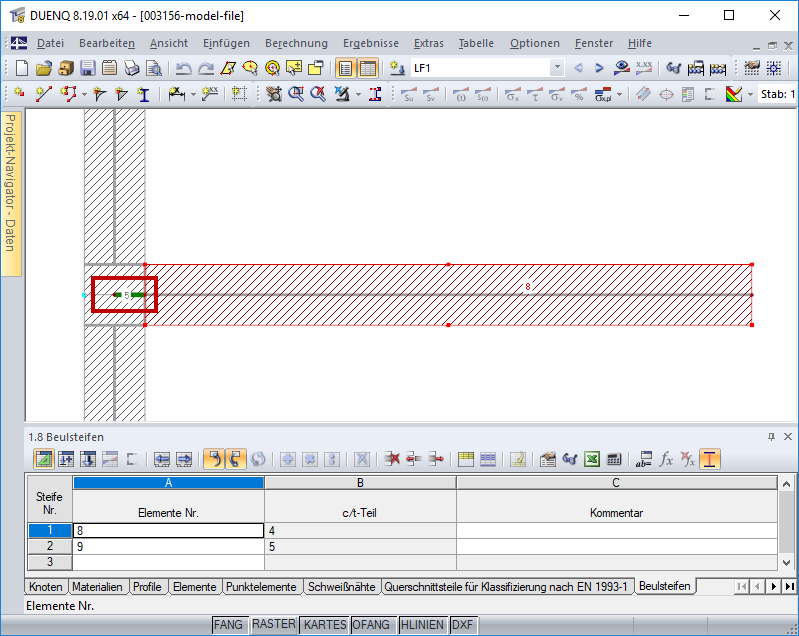Toggle the table display button
799x636 pixels.
(367, 68)
